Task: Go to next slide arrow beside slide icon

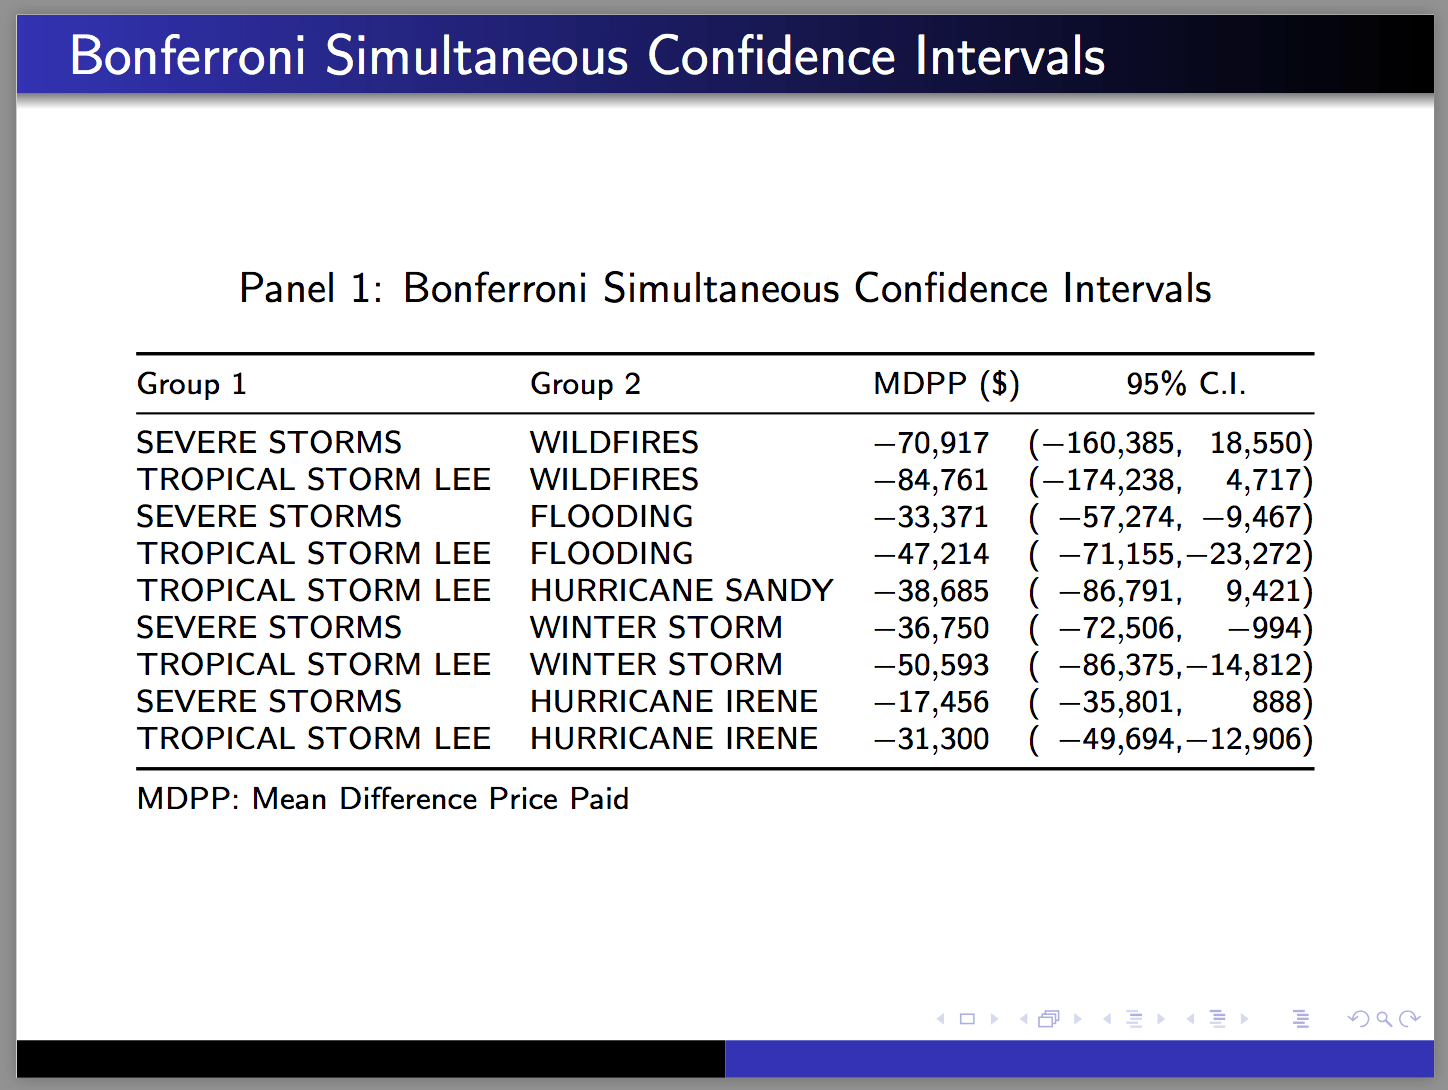Action: click(995, 1019)
